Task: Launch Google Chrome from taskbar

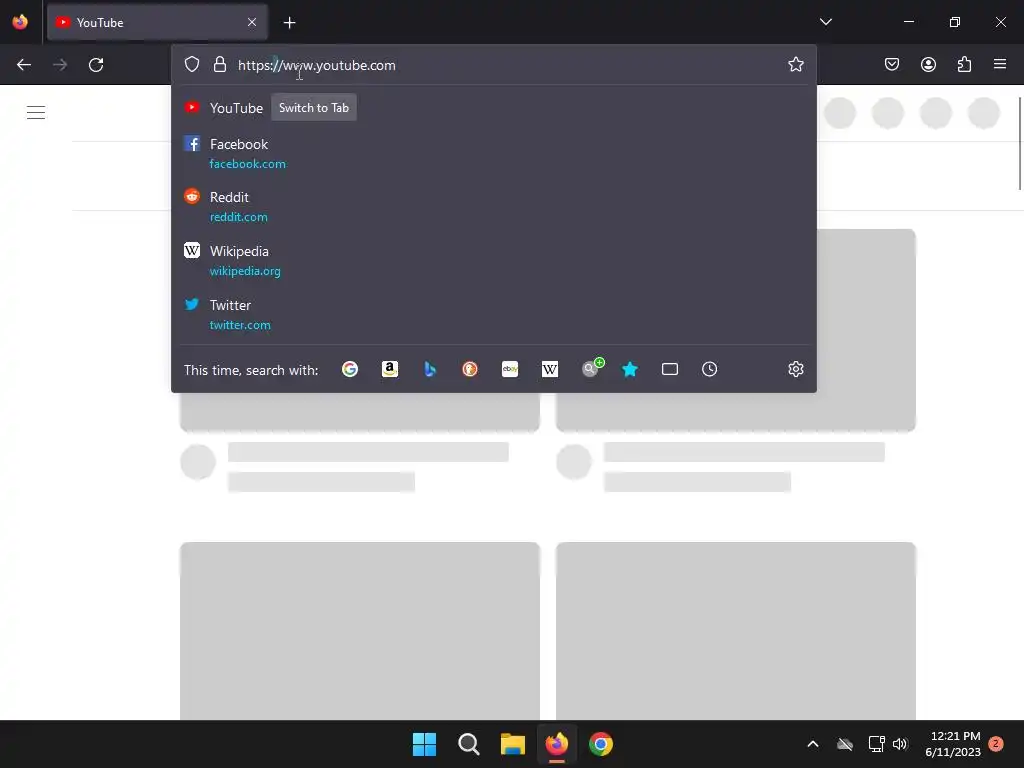Action: (601, 744)
